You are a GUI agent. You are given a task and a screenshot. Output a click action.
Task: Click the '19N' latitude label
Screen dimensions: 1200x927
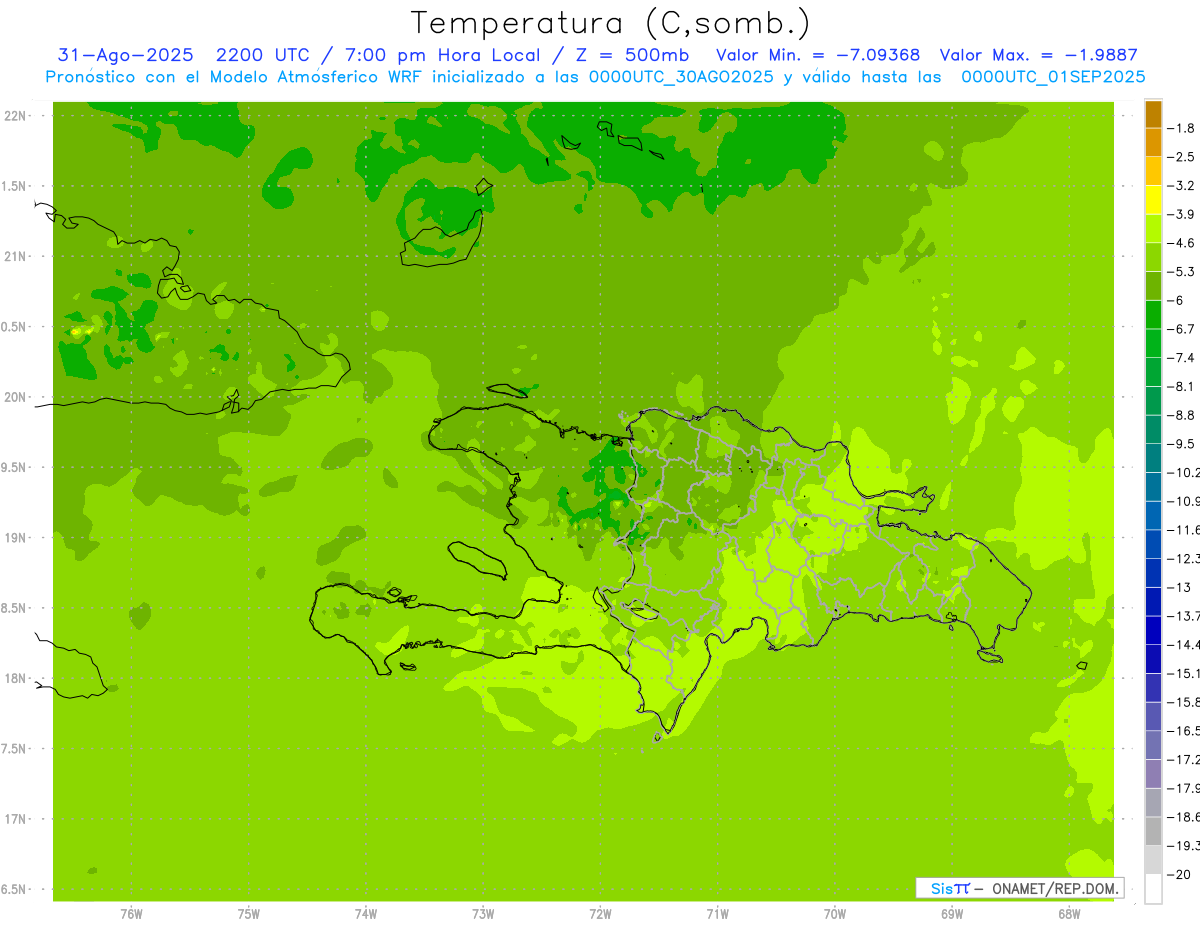[16, 538]
